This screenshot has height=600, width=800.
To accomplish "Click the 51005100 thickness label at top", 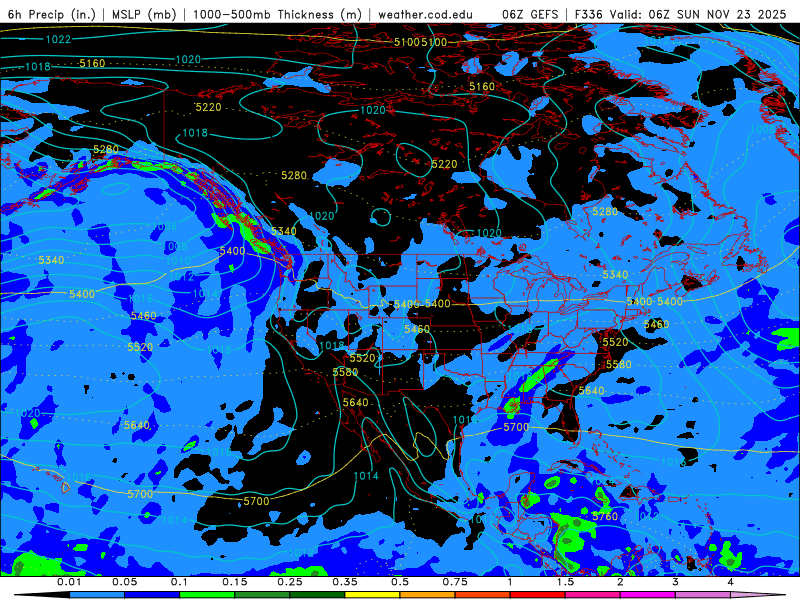I will [420, 42].
